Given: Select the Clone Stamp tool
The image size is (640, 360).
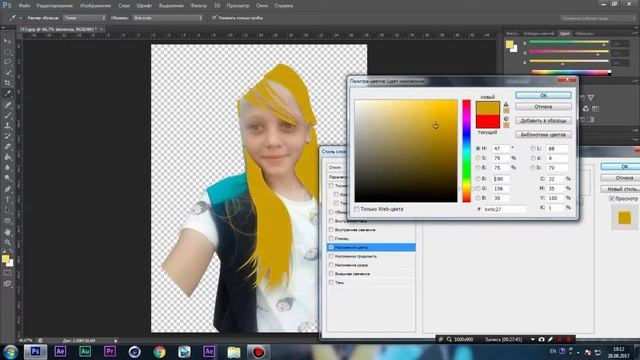Looking at the screenshot, I should [x=7, y=126].
